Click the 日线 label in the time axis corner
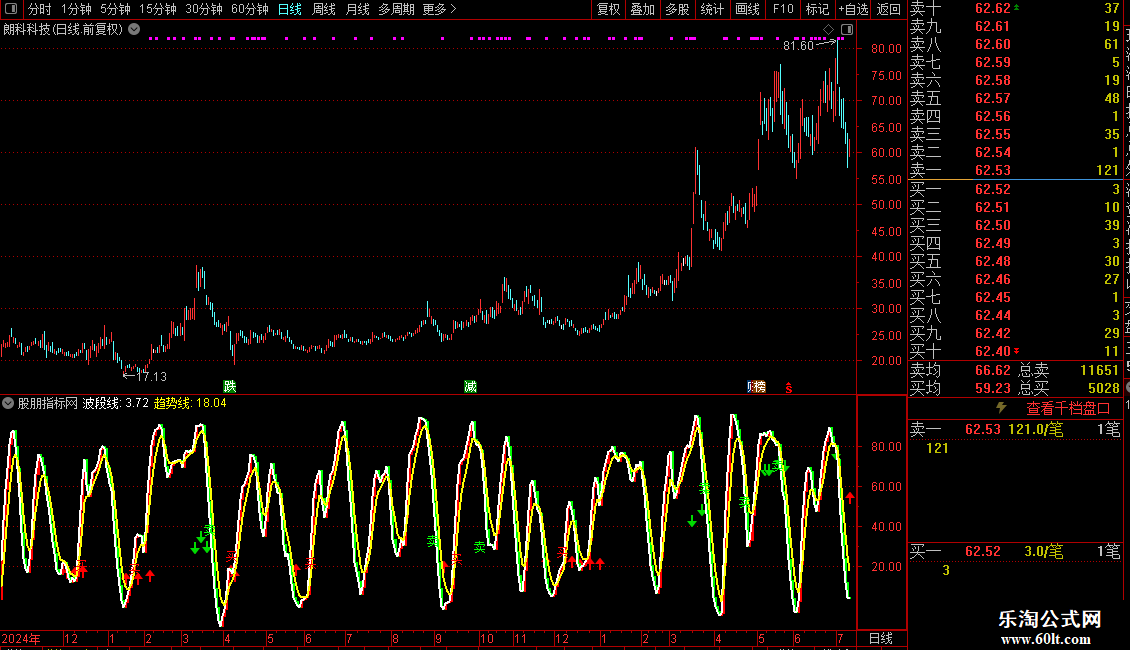 (x=881, y=638)
